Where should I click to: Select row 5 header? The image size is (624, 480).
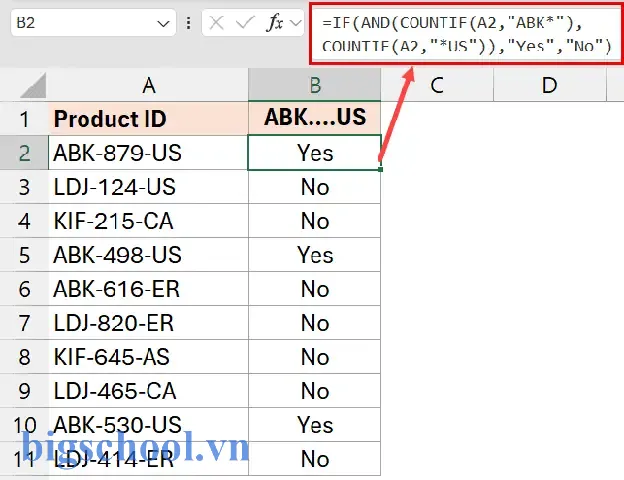pos(24,255)
